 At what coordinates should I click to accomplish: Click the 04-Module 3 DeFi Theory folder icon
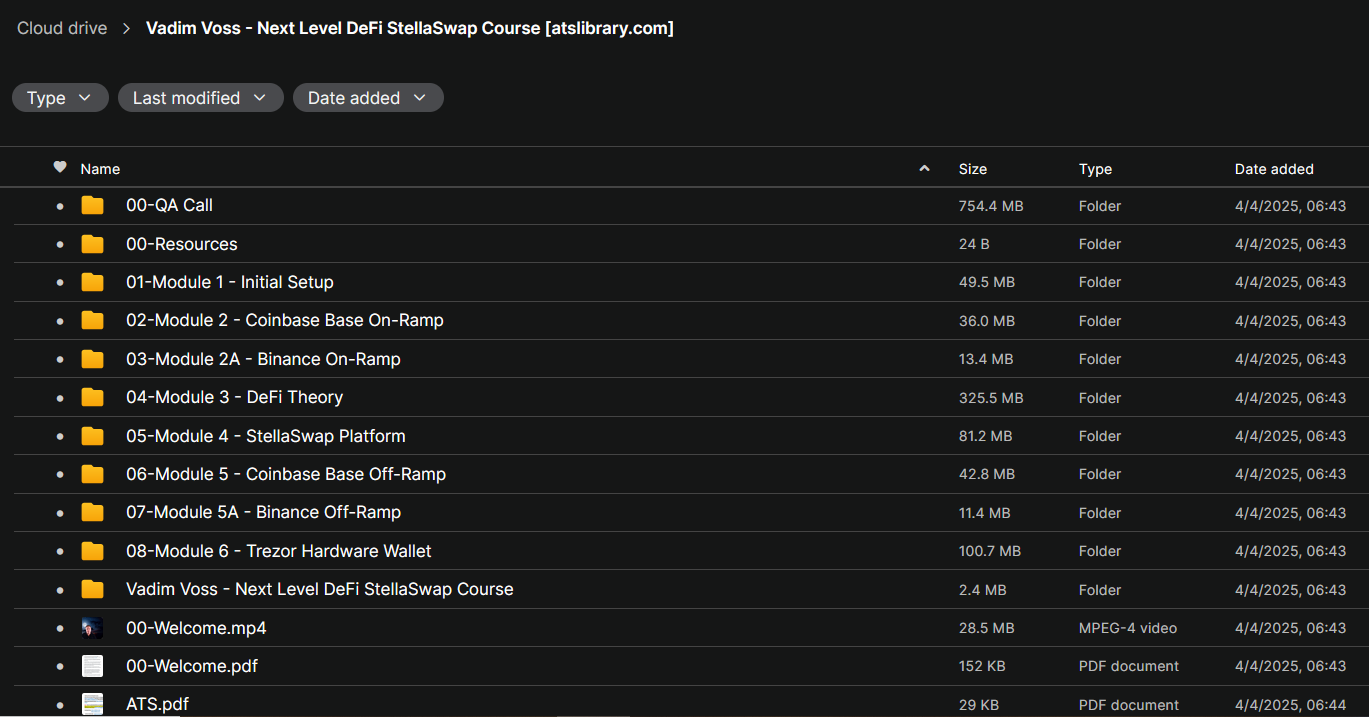pos(92,398)
